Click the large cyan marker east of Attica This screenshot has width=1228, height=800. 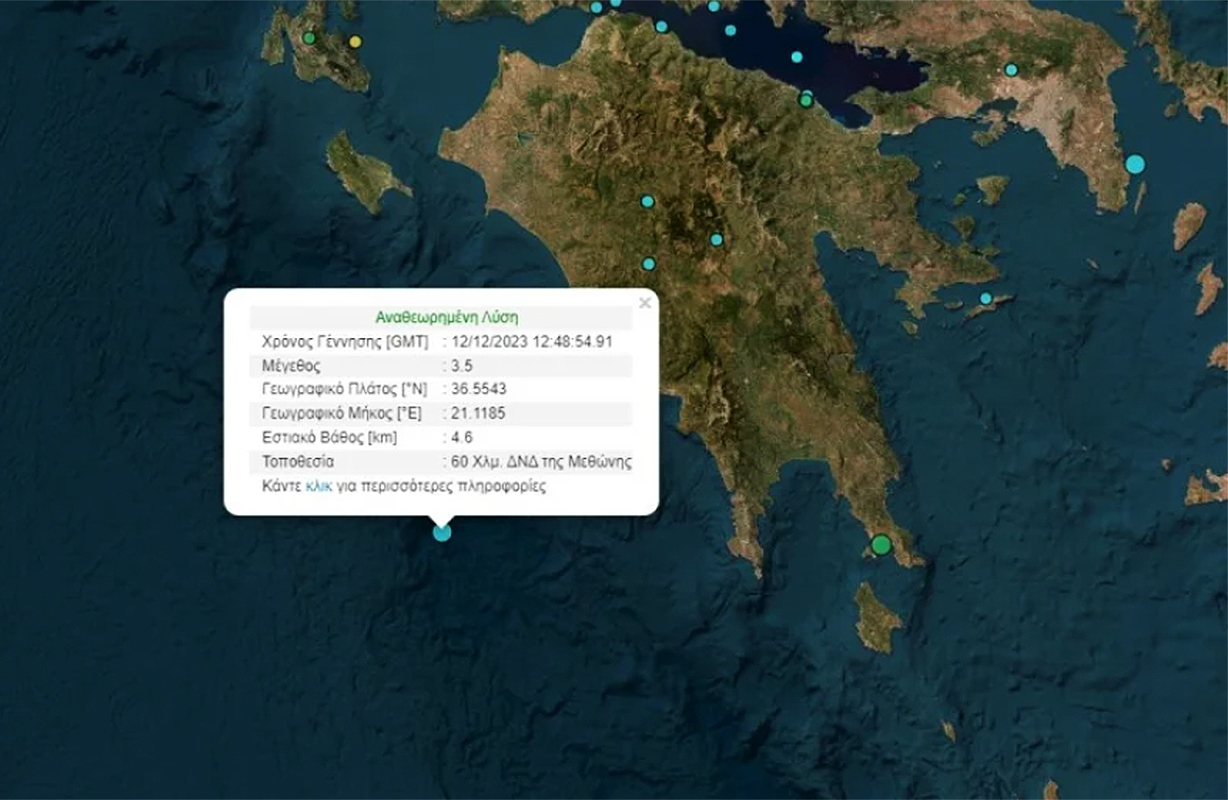point(1134,164)
